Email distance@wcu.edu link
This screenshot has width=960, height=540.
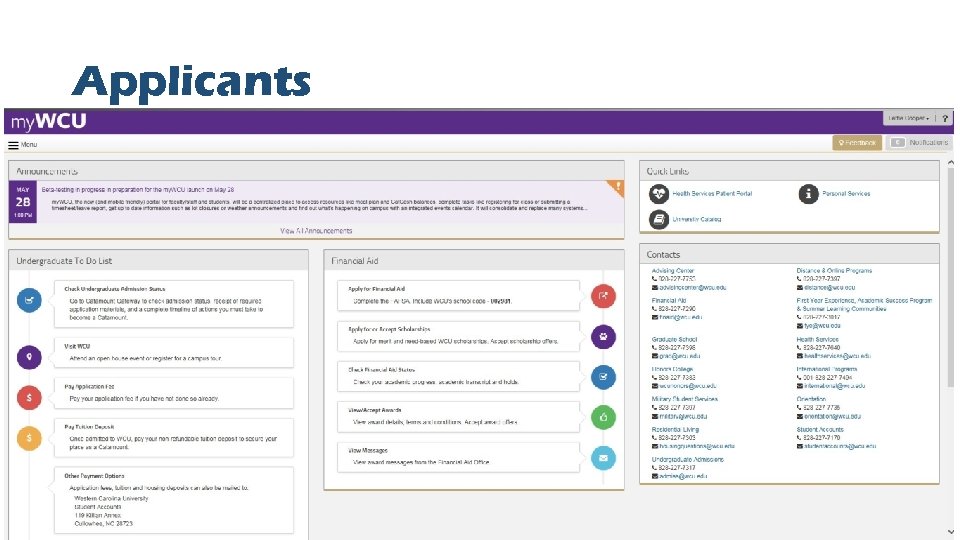pyautogui.click(x=830, y=287)
